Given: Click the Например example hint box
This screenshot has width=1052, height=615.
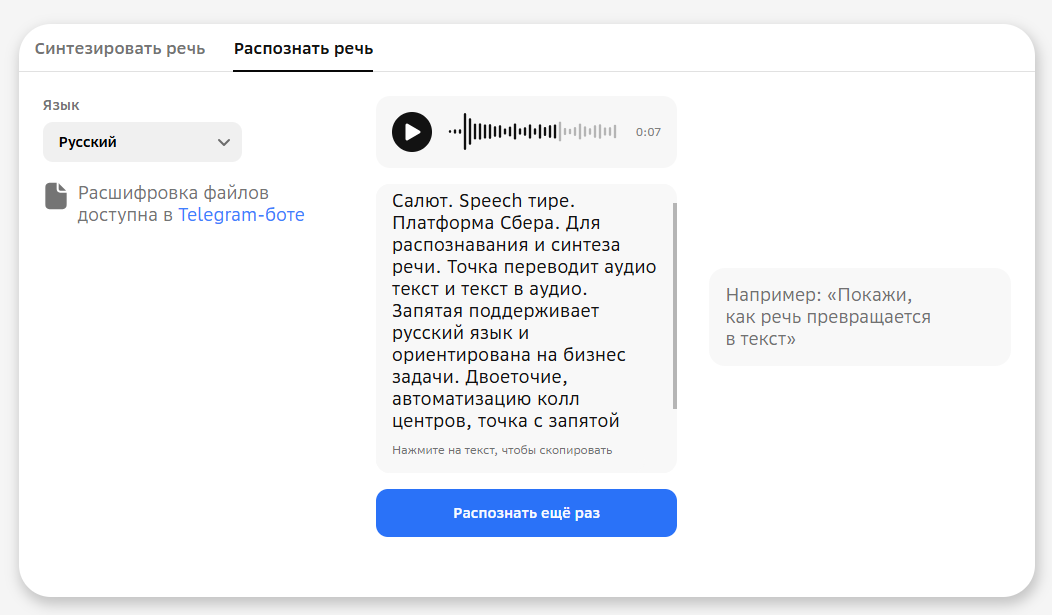Looking at the screenshot, I should [859, 317].
